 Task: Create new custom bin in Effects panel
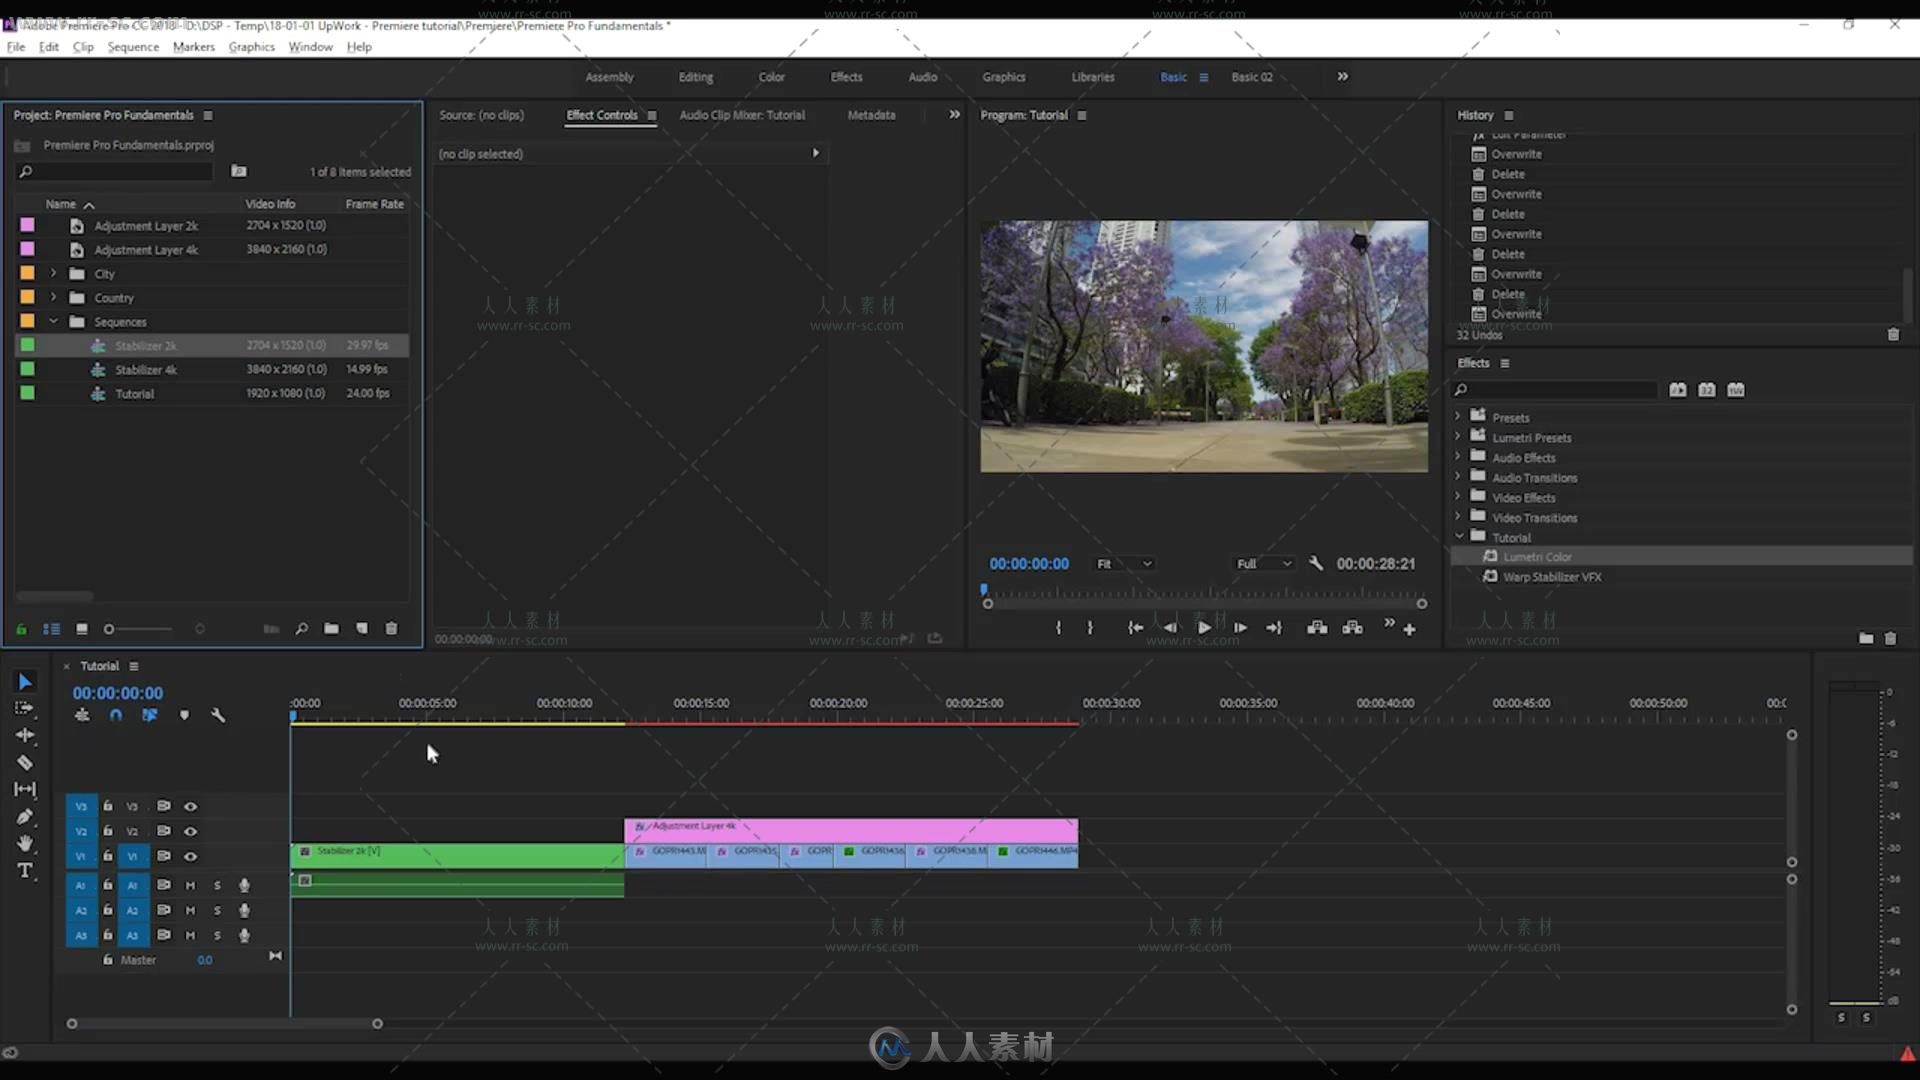(1866, 638)
